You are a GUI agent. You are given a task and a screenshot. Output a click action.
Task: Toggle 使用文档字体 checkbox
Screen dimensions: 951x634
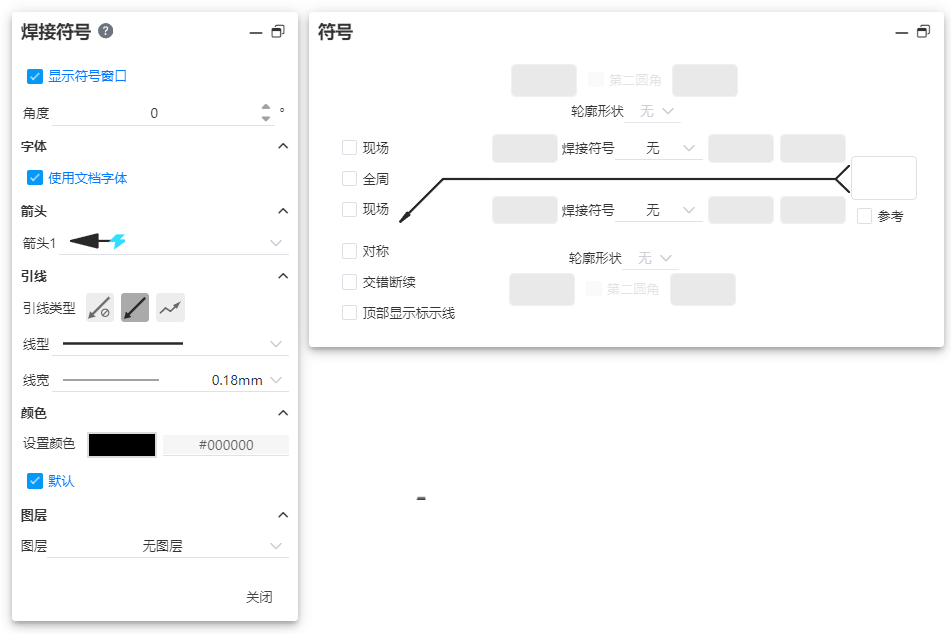(x=35, y=178)
